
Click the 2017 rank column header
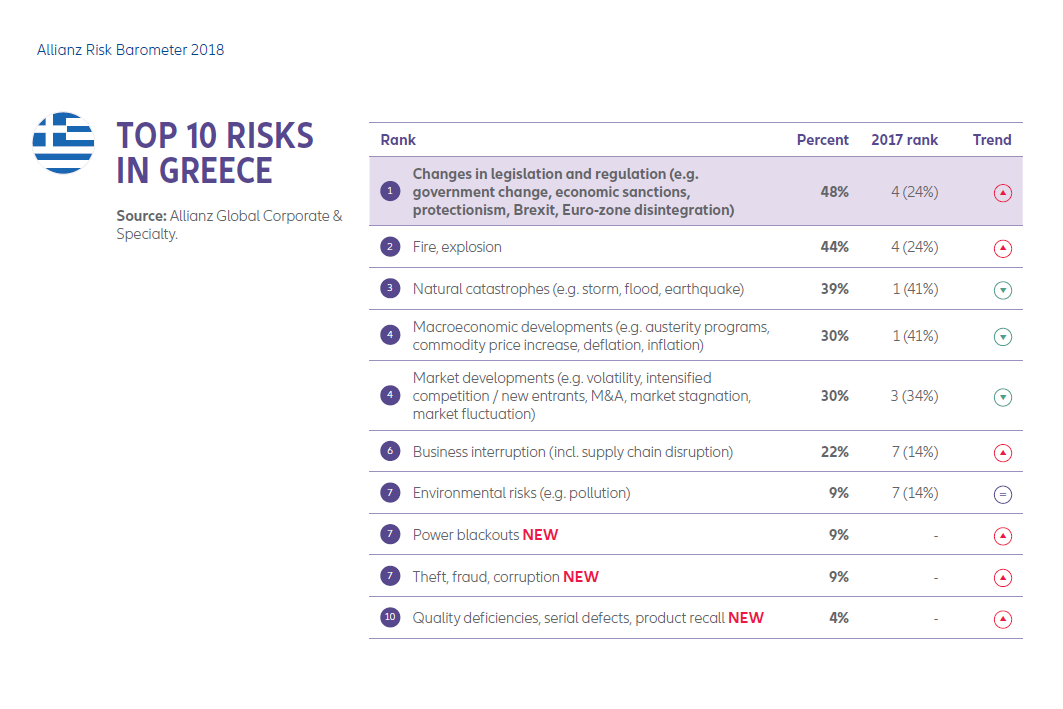904,140
